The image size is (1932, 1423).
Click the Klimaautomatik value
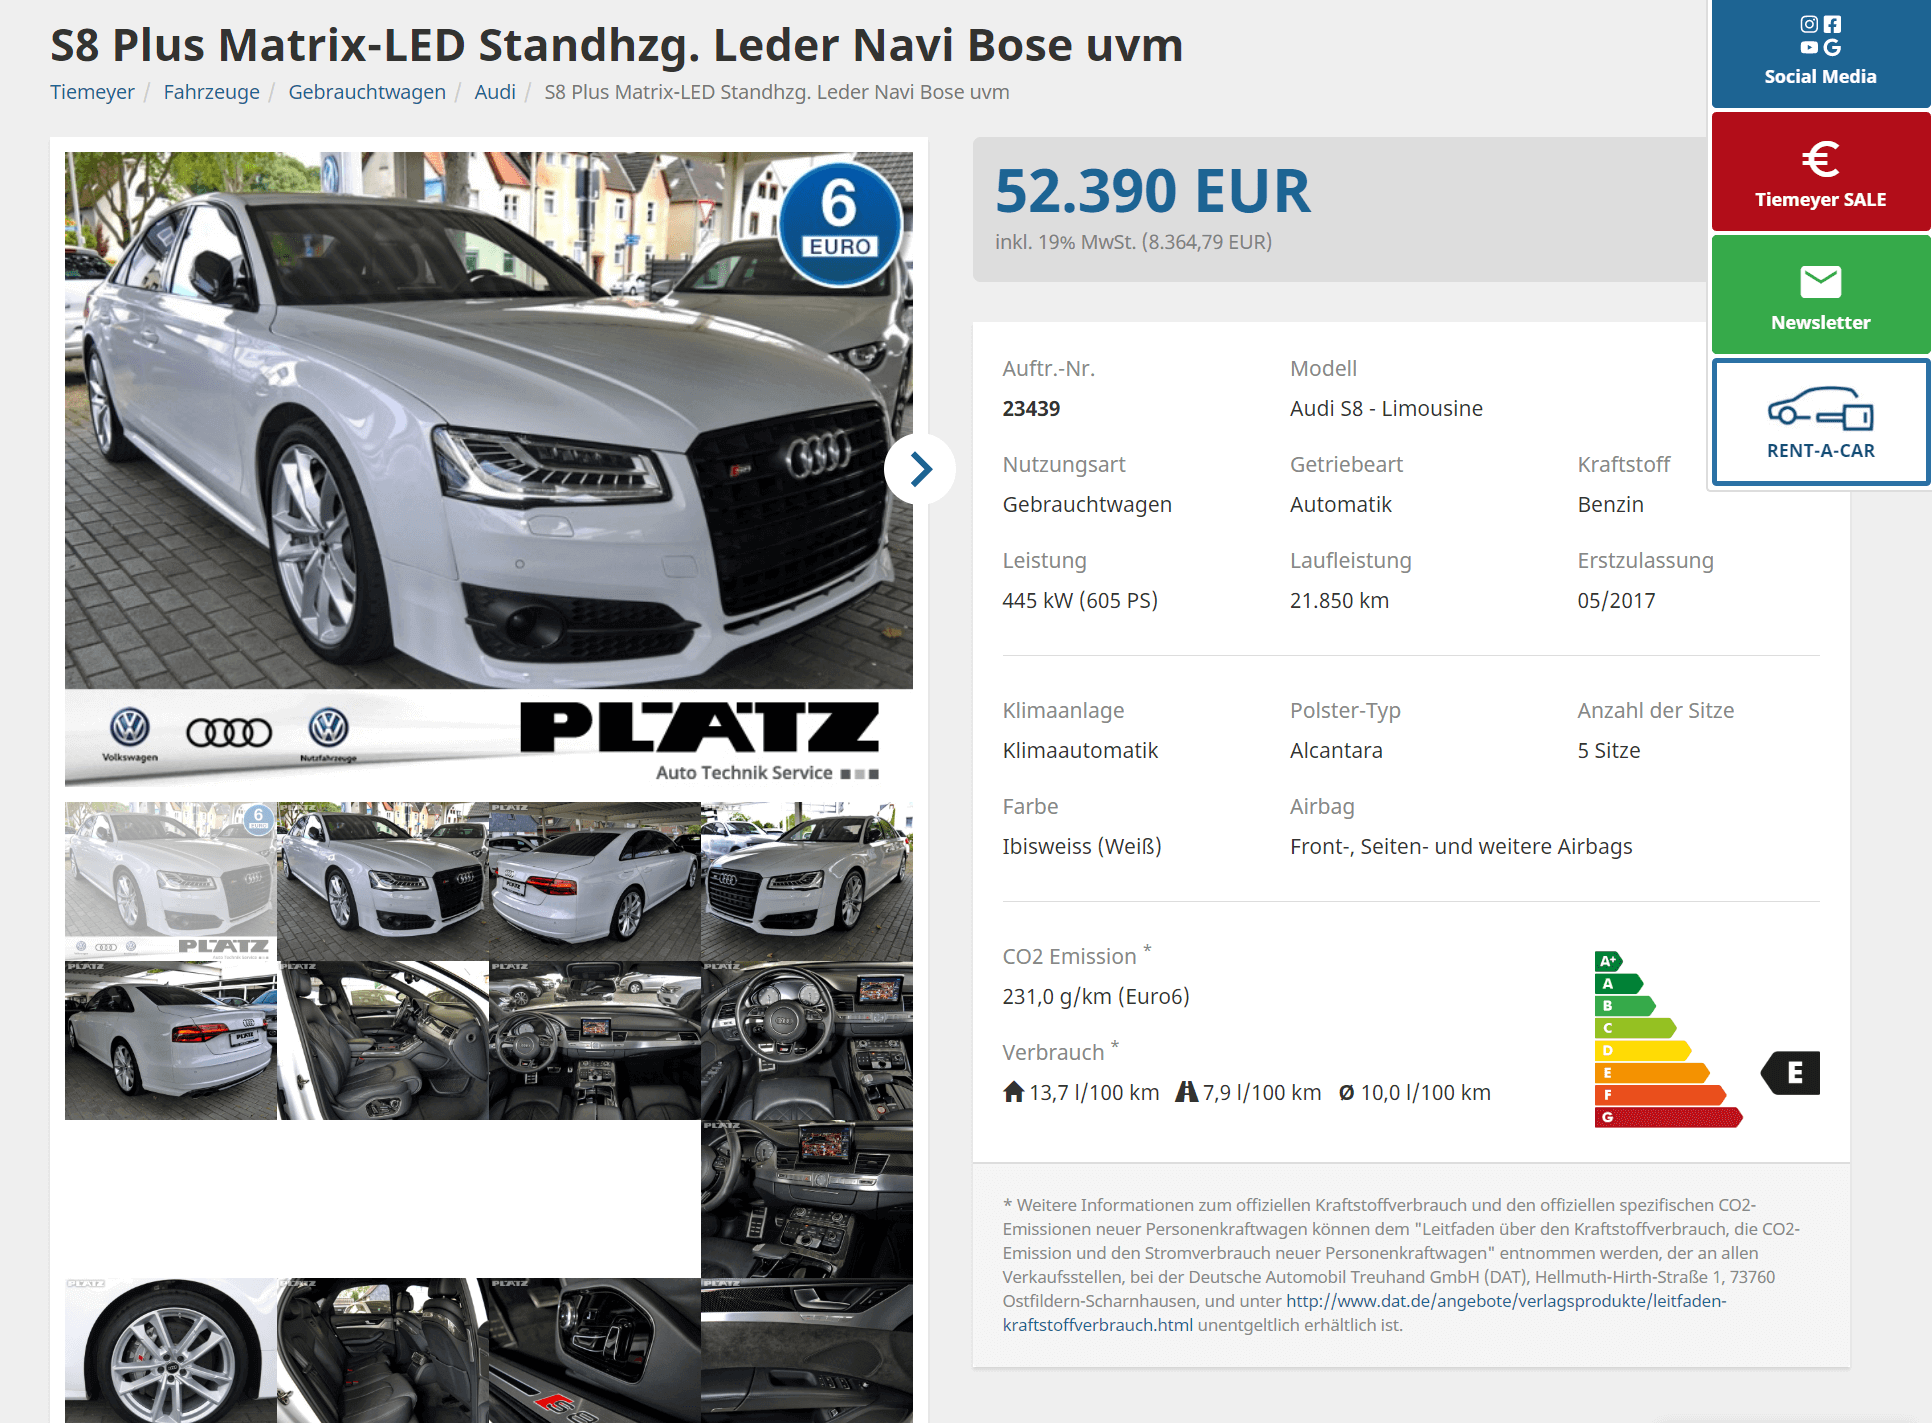[1080, 750]
